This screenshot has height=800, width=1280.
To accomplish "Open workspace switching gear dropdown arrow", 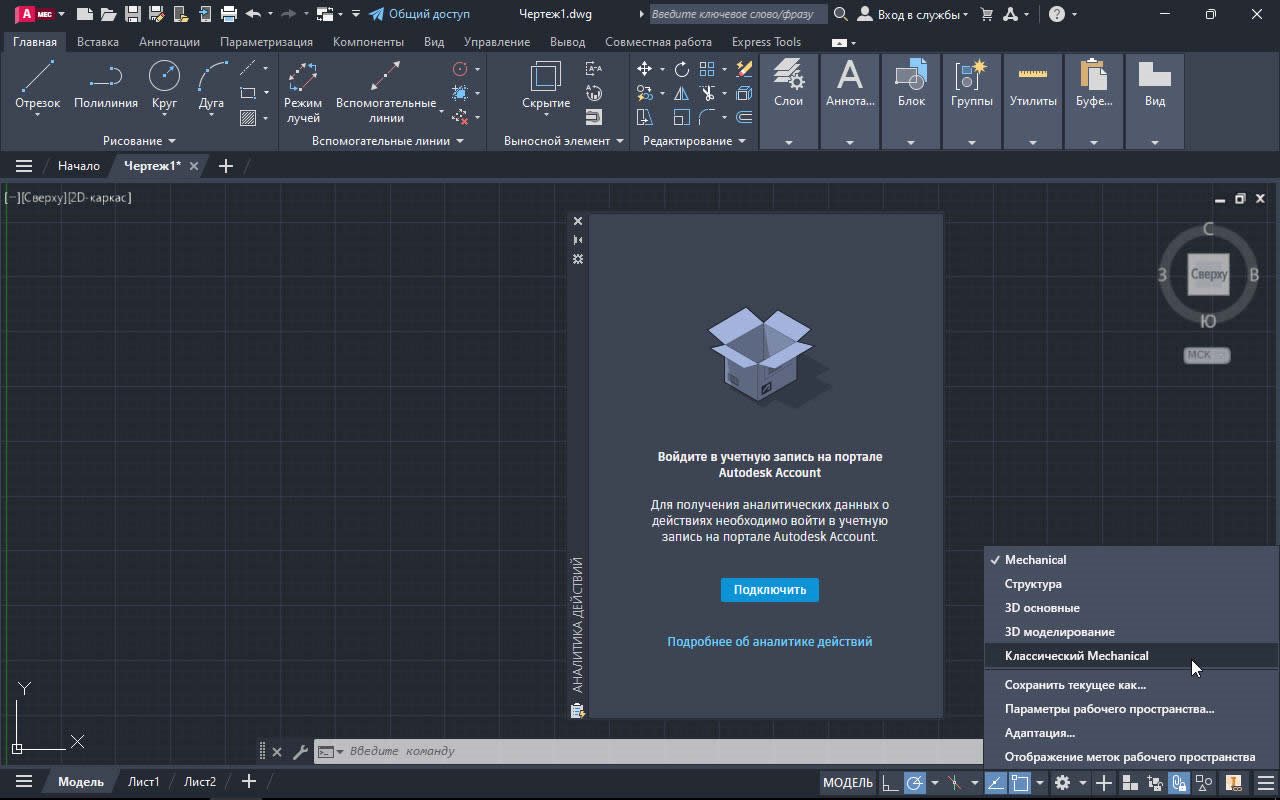I will pyautogui.click(x=1082, y=783).
